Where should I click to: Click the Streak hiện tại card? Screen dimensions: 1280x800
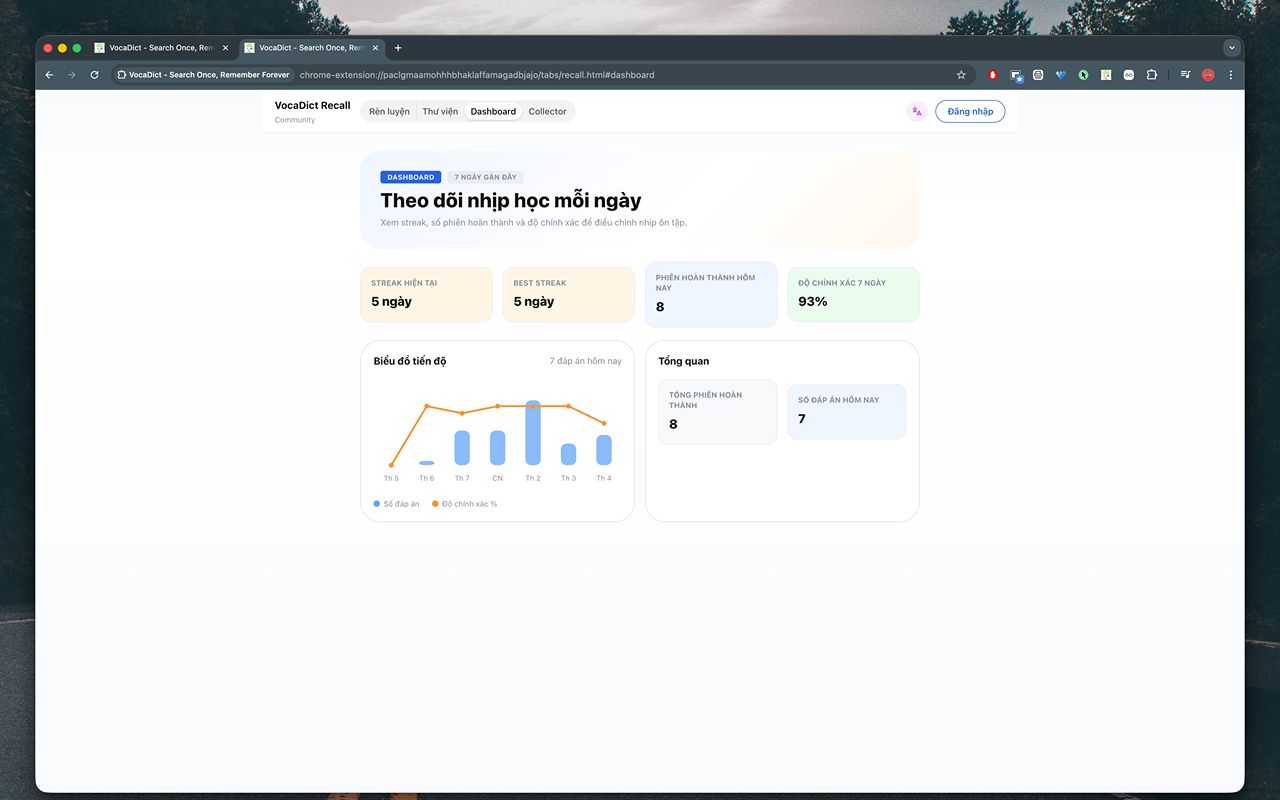coord(426,294)
